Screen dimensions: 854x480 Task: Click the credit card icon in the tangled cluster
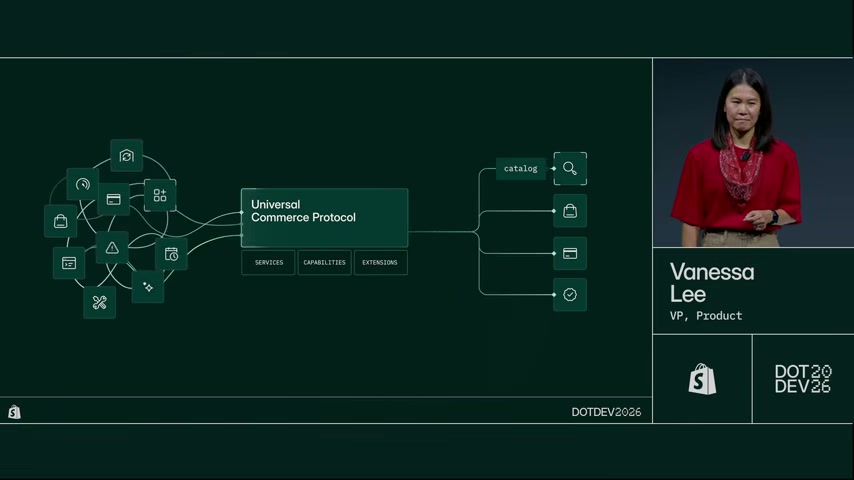pyautogui.click(x=113, y=199)
